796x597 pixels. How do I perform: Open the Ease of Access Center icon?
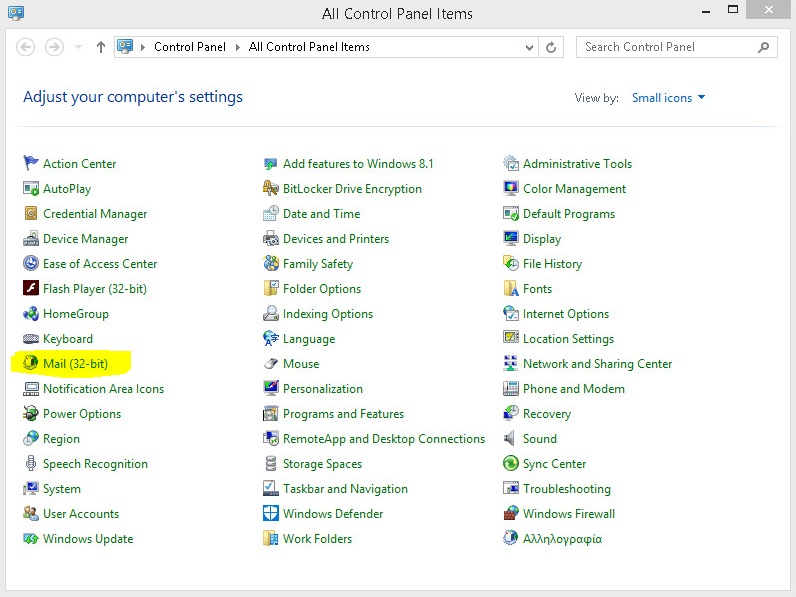point(30,263)
